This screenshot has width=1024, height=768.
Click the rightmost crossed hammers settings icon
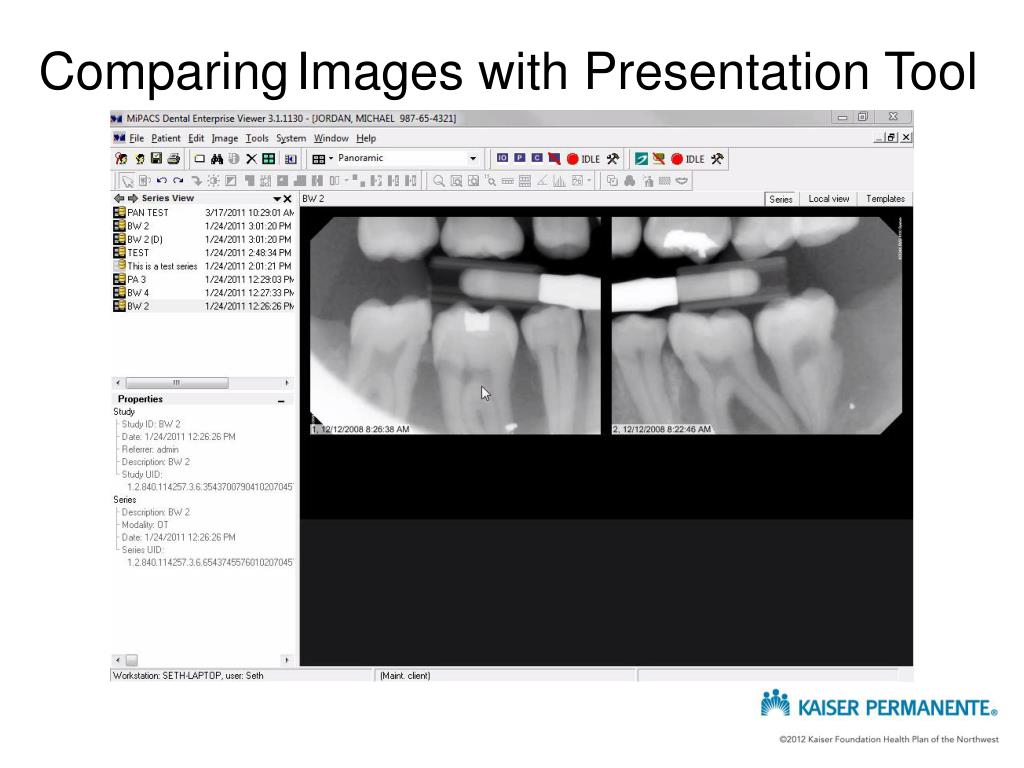(x=717, y=159)
